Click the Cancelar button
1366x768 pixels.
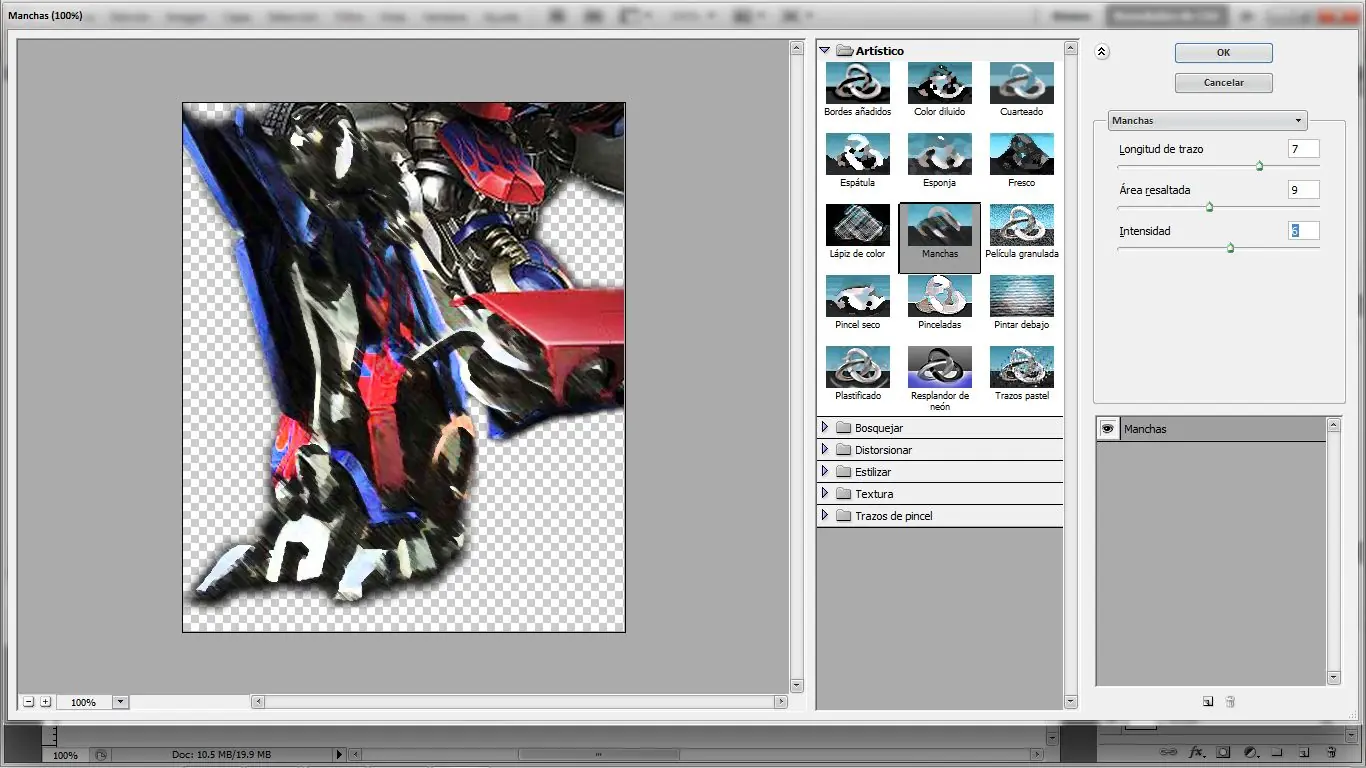click(x=1223, y=83)
